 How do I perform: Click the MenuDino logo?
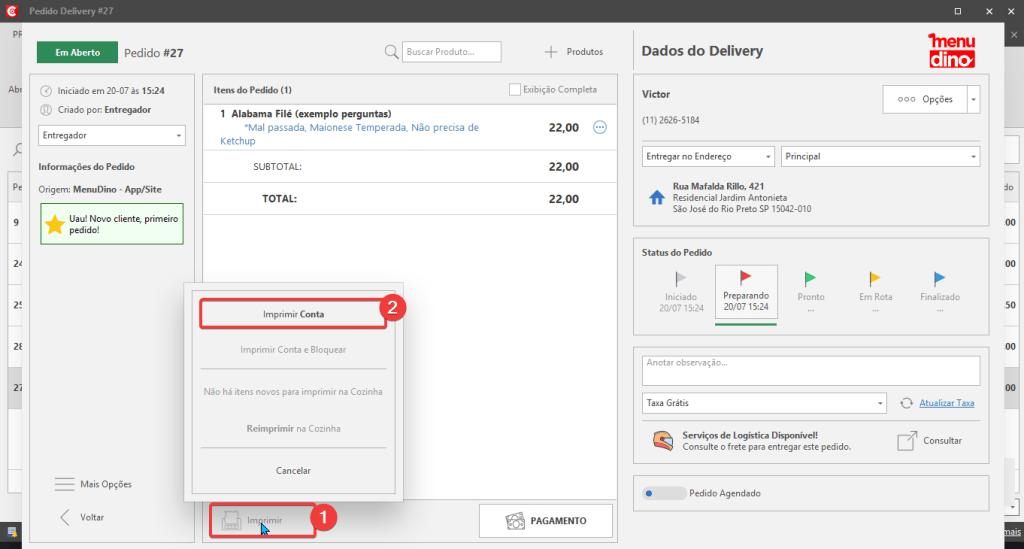pyautogui.click(x=952, y=51)
